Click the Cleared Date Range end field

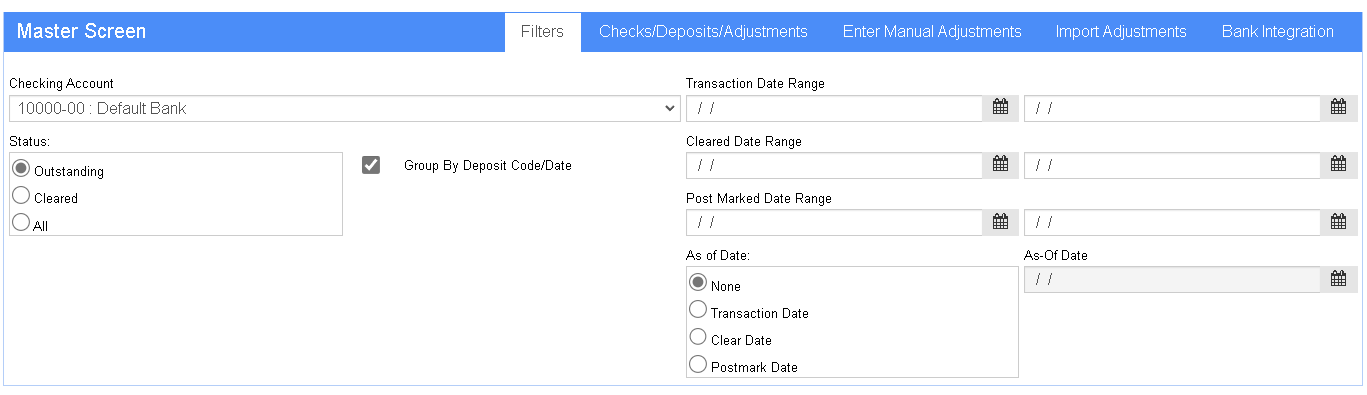[x=1172, y=165]
